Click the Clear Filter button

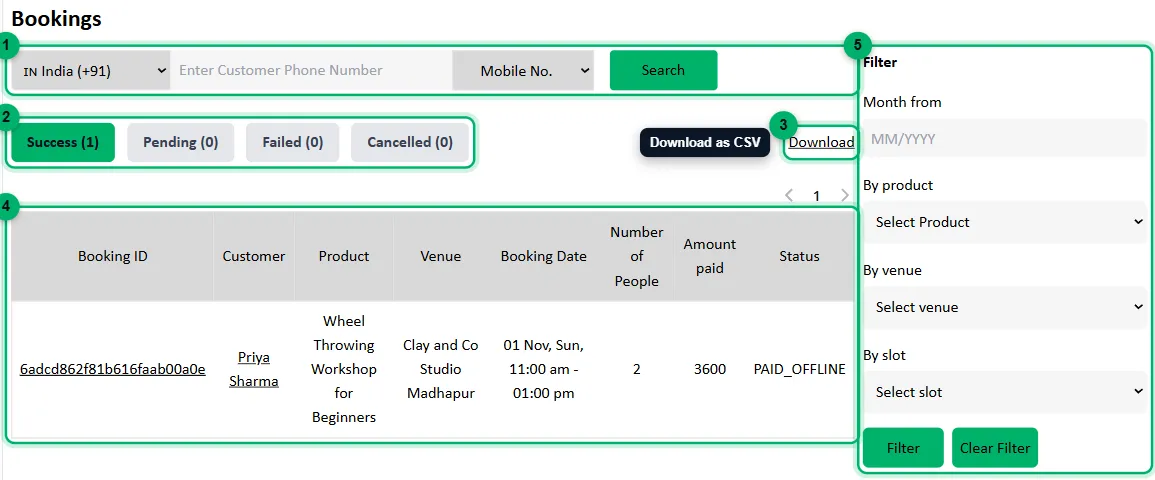(994, 448)
